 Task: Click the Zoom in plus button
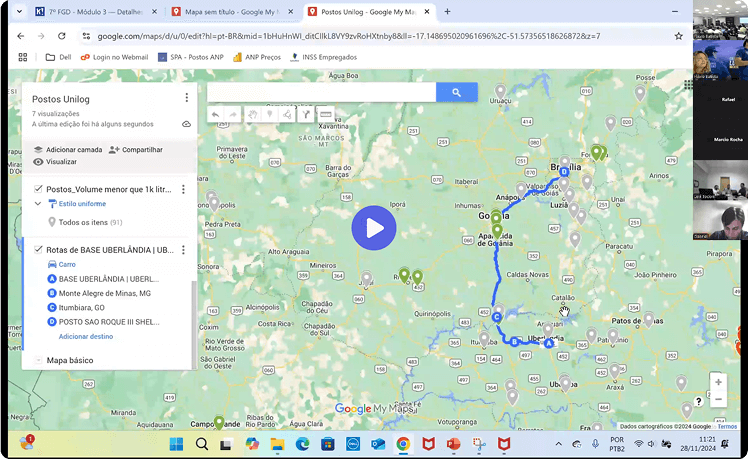[718, 382]
